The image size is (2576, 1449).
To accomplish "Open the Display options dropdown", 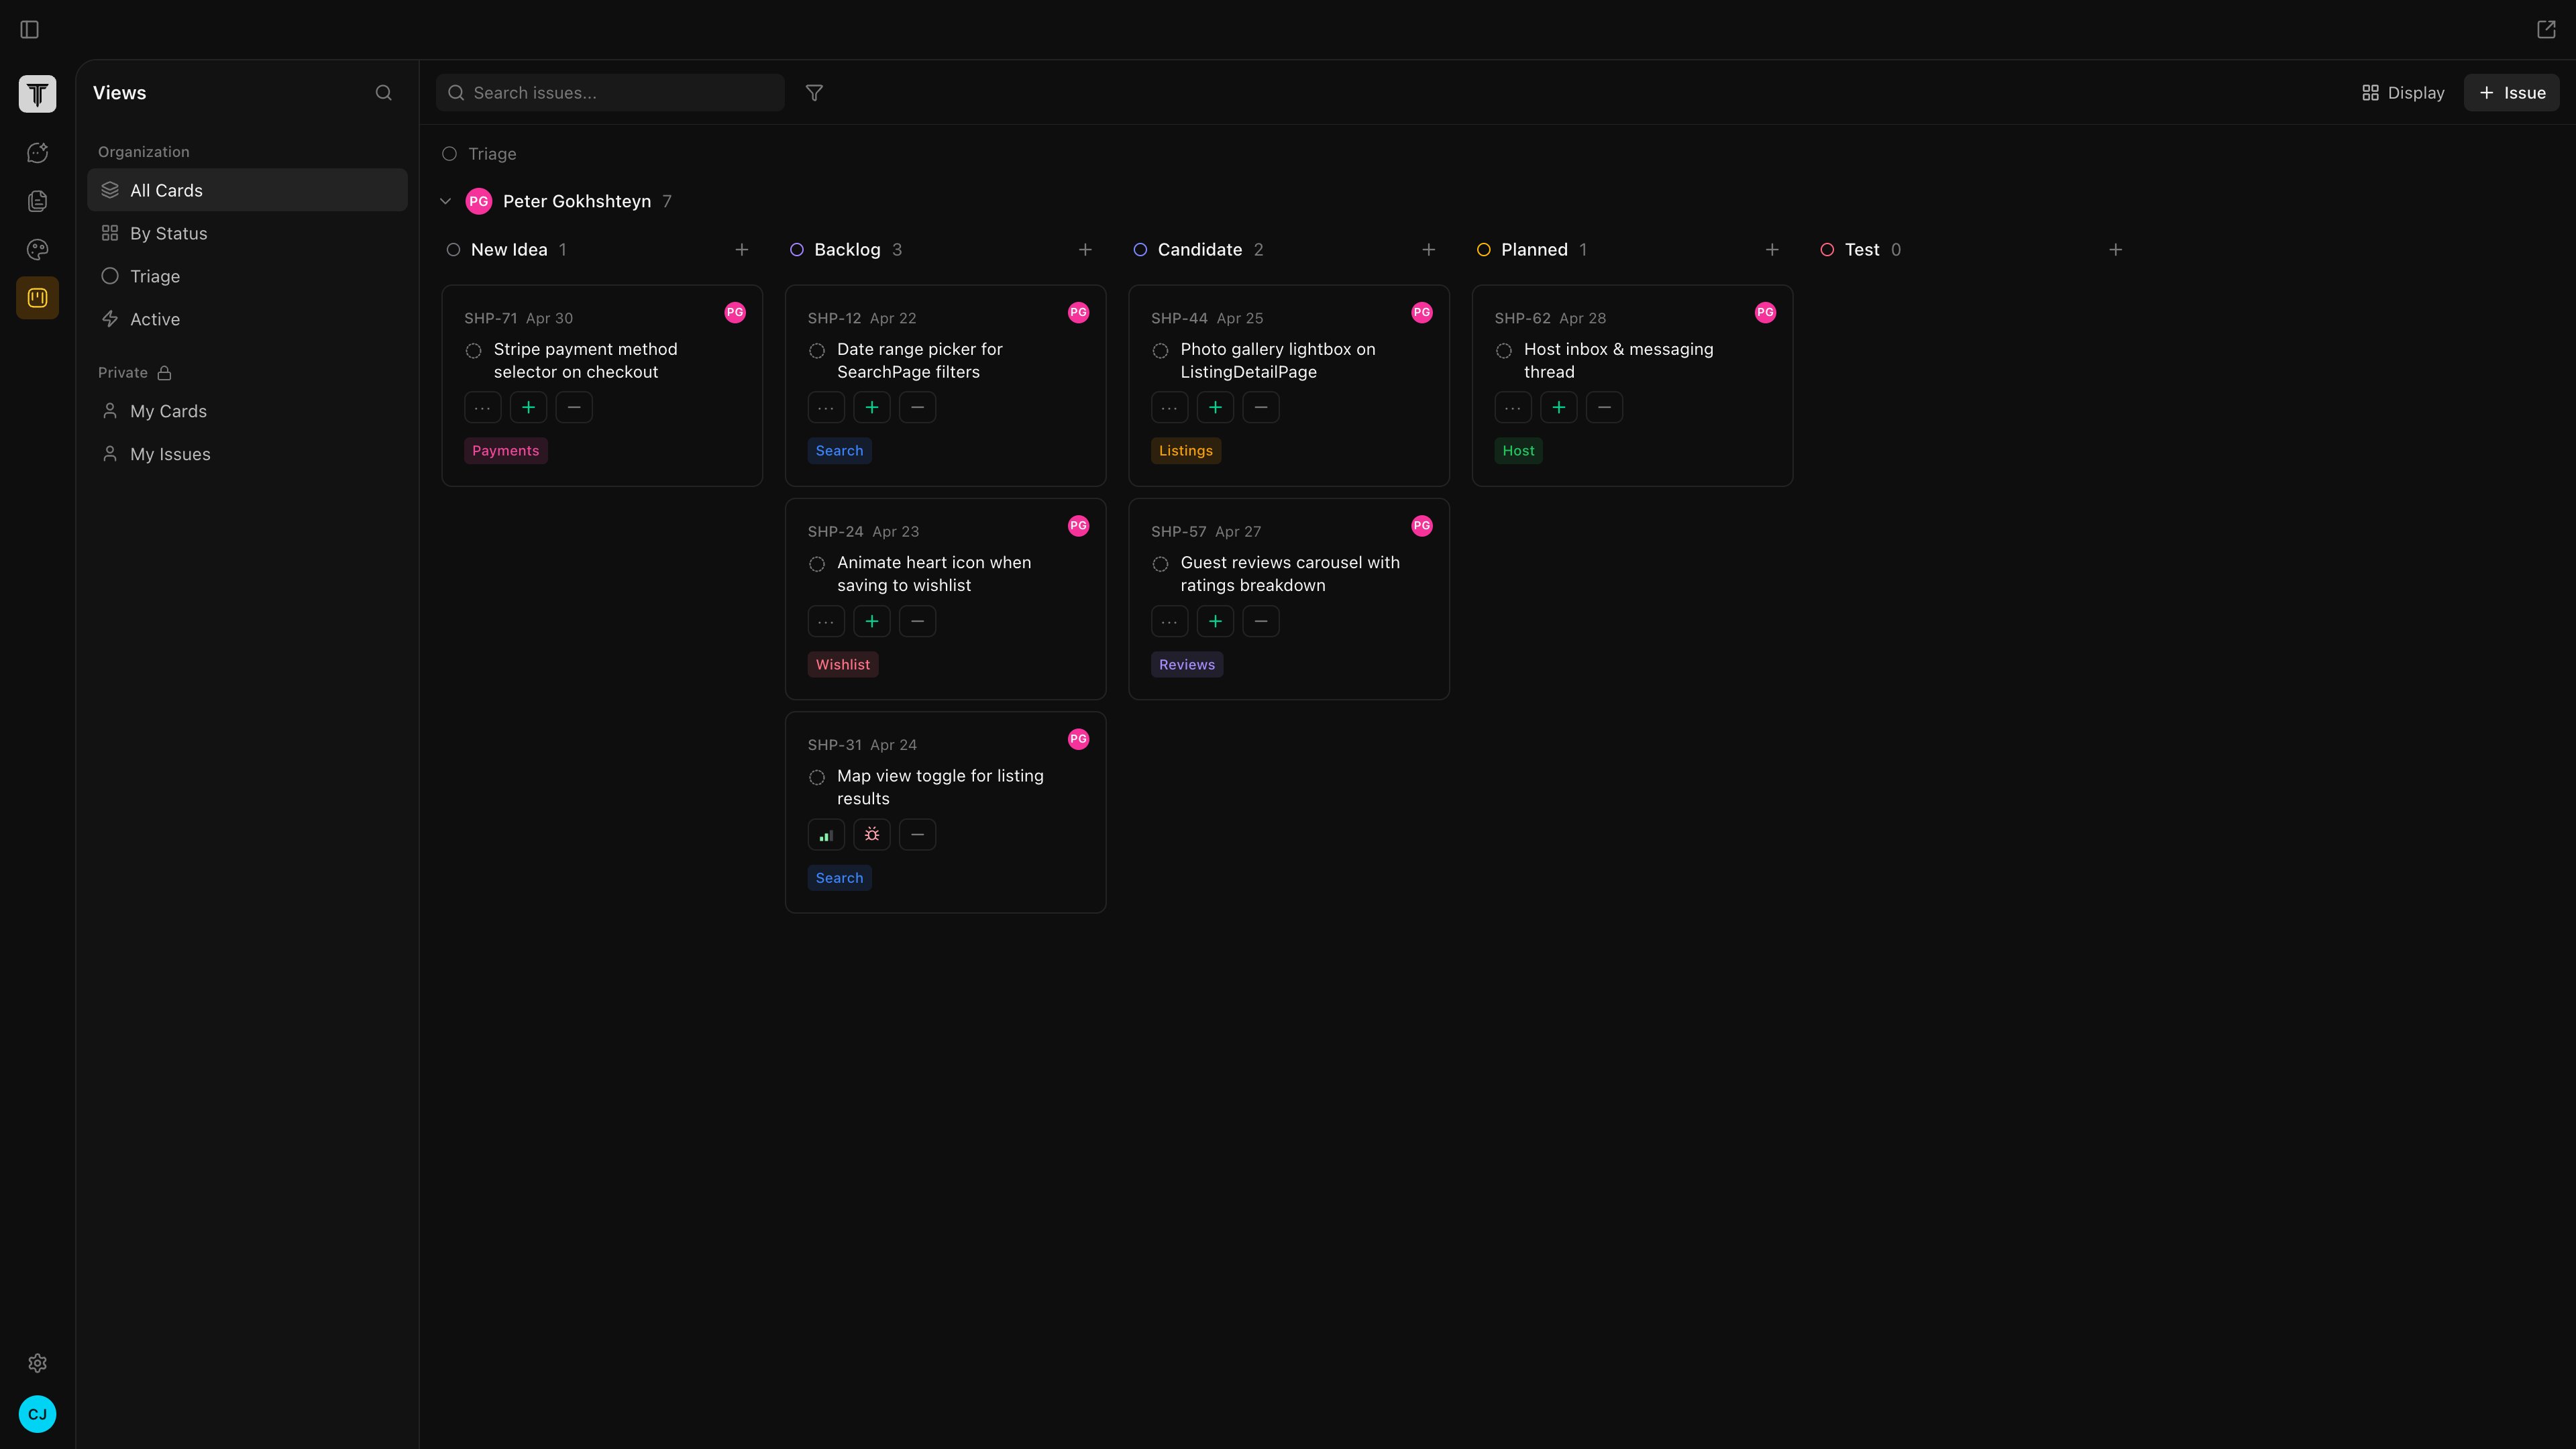I will [x=2403, y=93].
